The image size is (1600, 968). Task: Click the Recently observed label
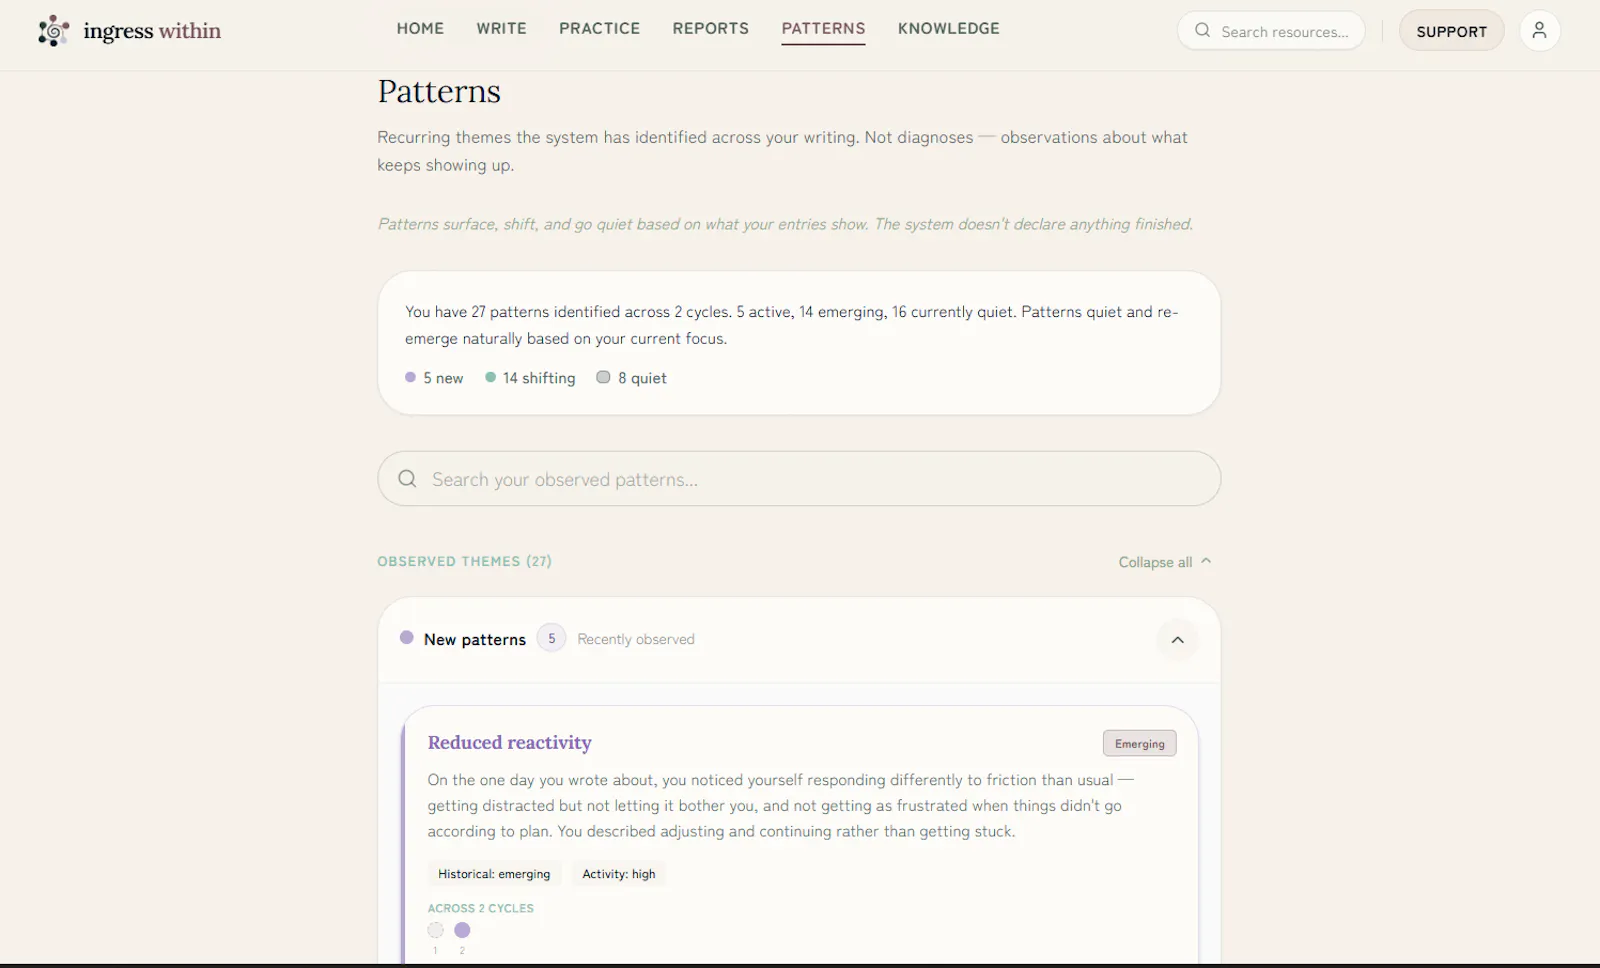[636, 639]
